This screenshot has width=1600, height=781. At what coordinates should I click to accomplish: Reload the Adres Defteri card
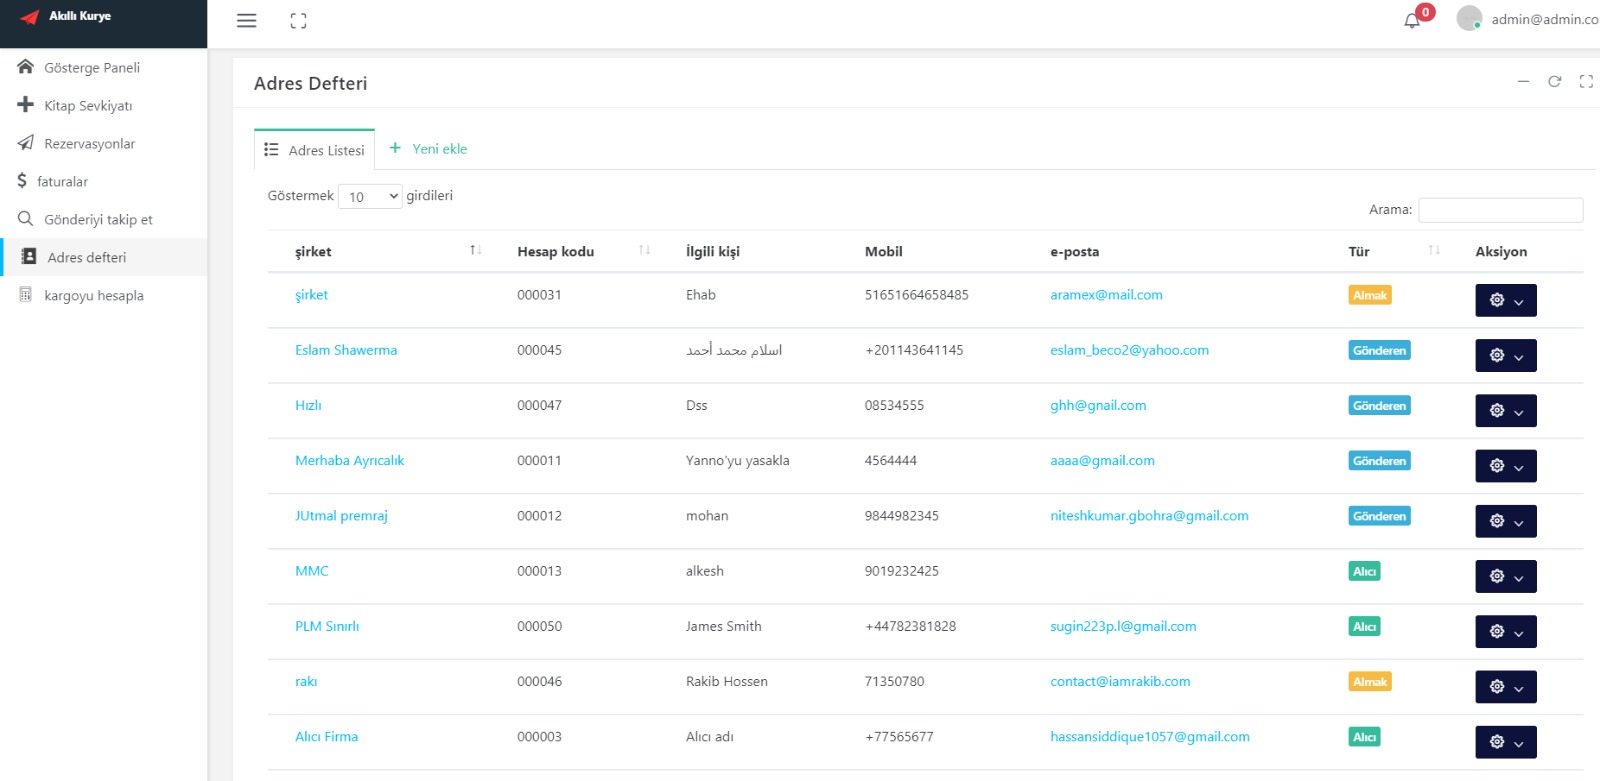click(x=1554, y=82)
